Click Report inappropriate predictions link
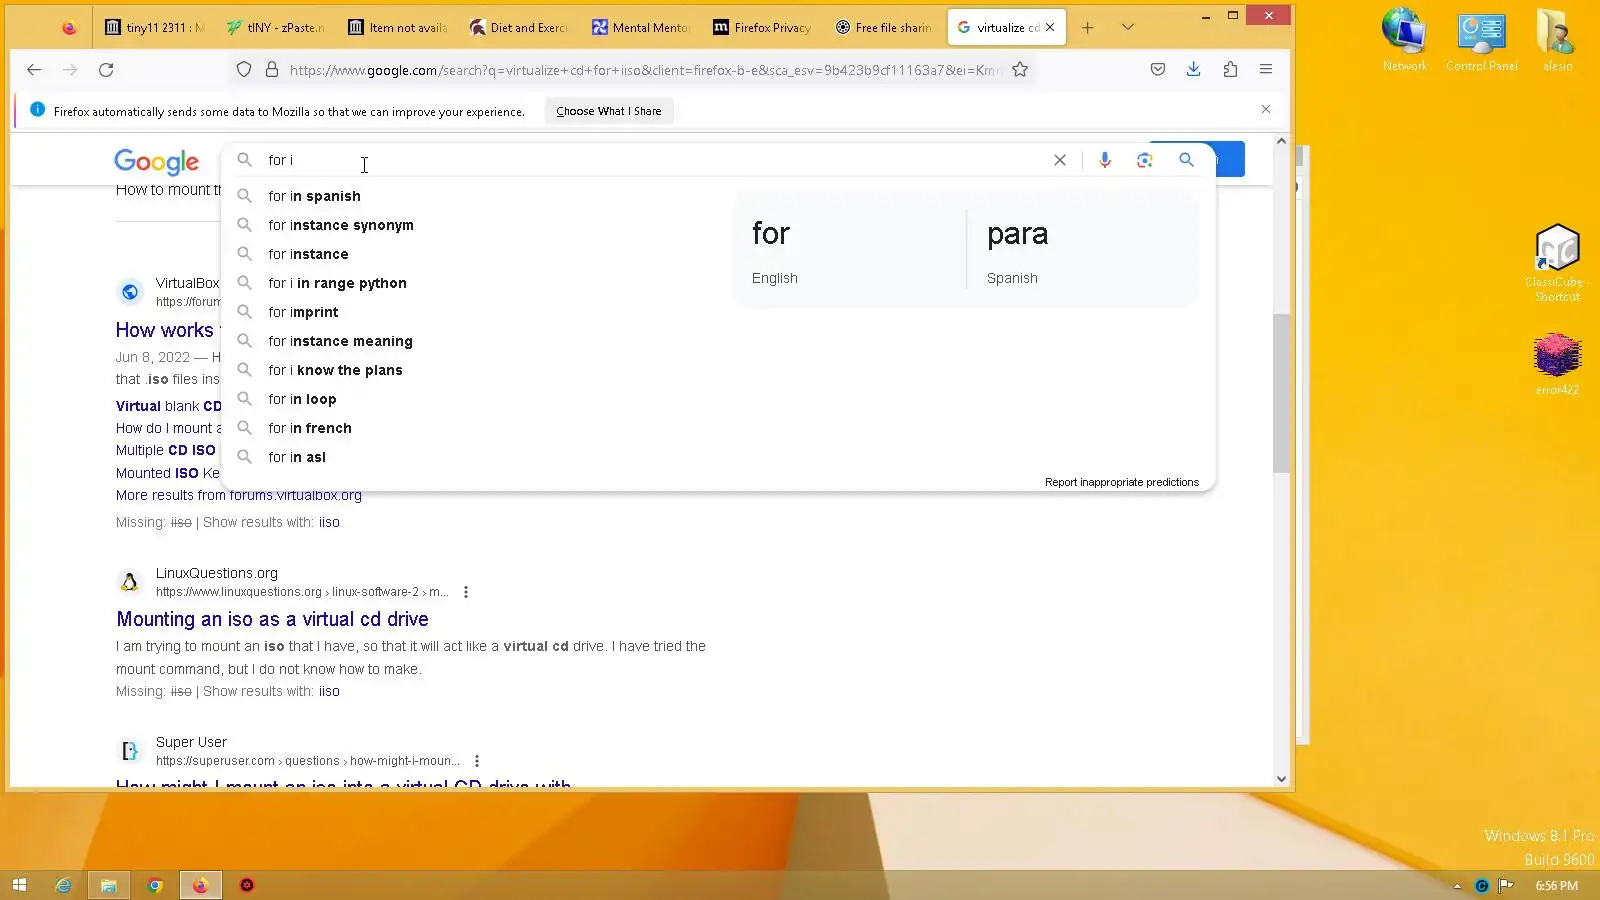 click(1122, 482)
